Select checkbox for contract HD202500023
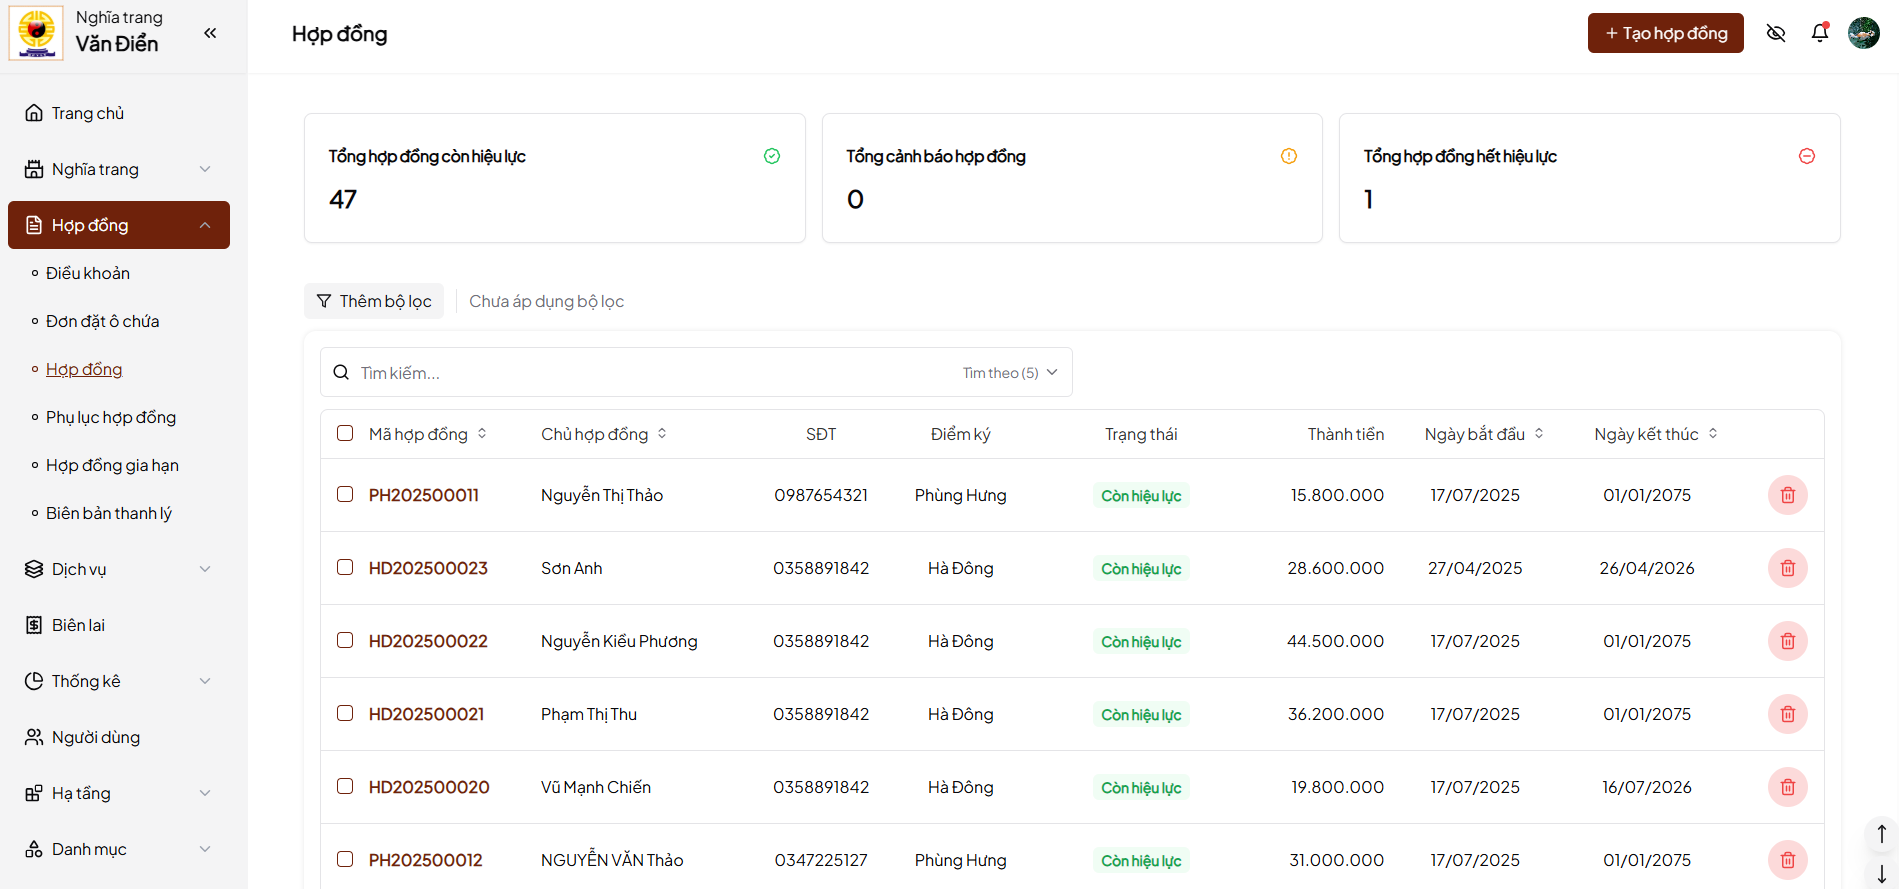 tap(345, 567)
